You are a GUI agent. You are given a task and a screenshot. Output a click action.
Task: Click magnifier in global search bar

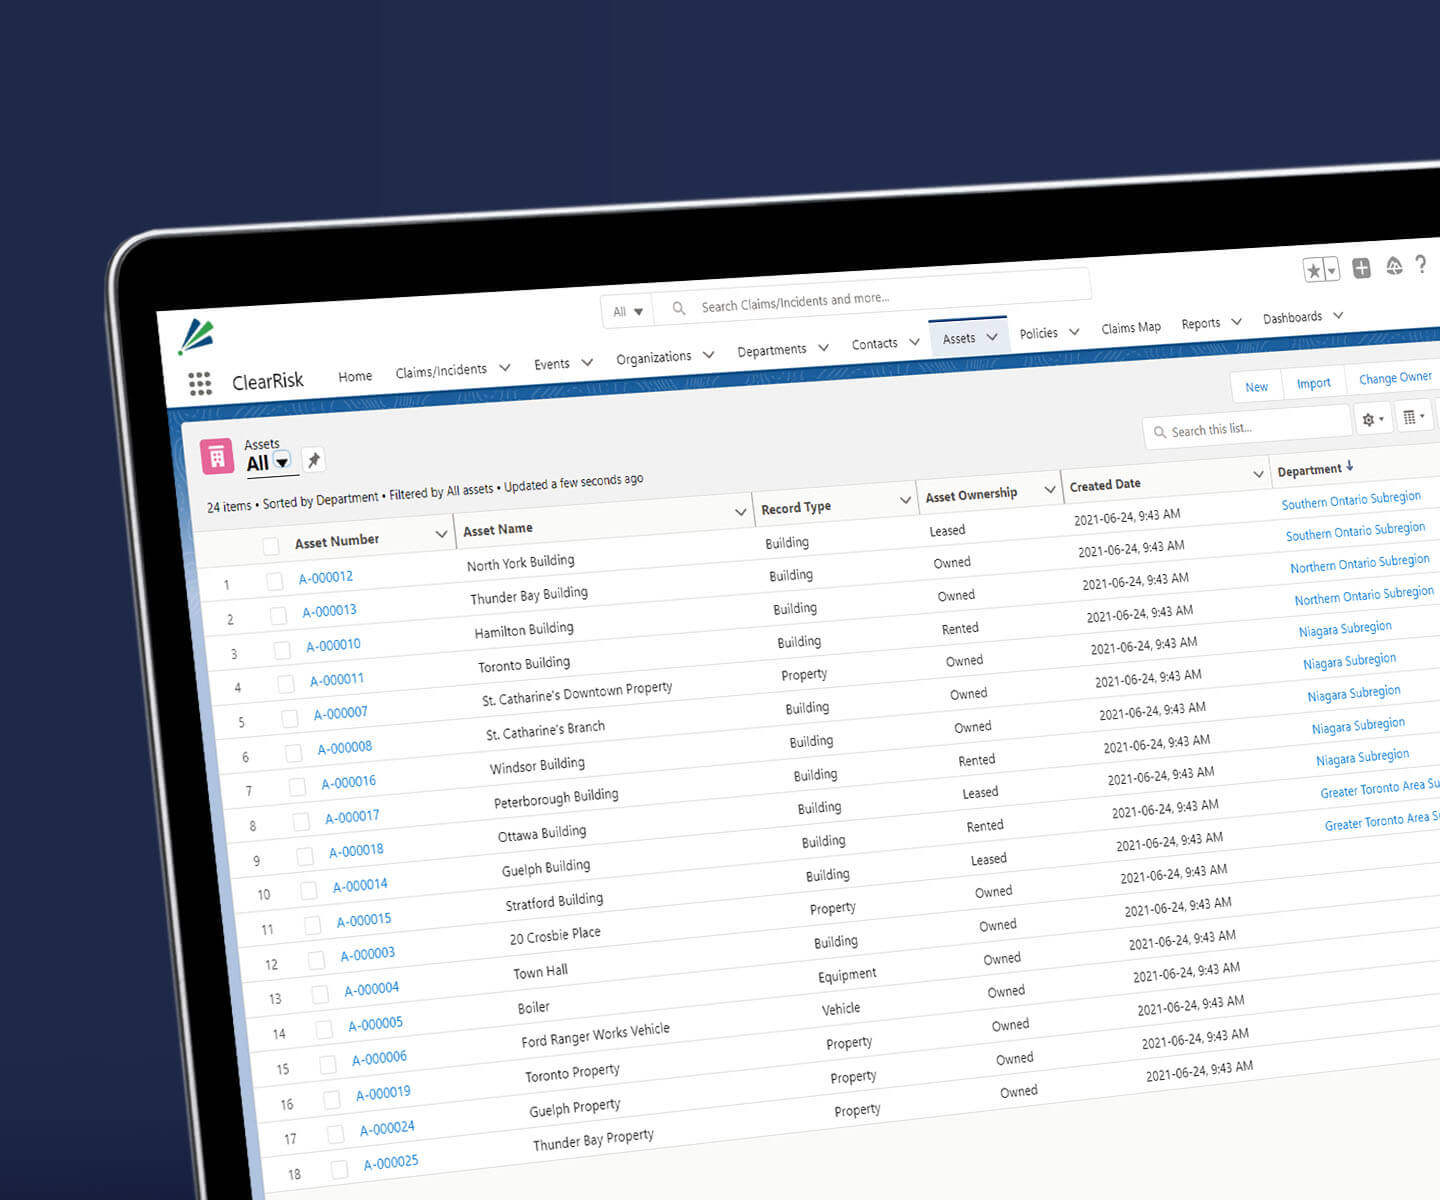coord(679,308)
